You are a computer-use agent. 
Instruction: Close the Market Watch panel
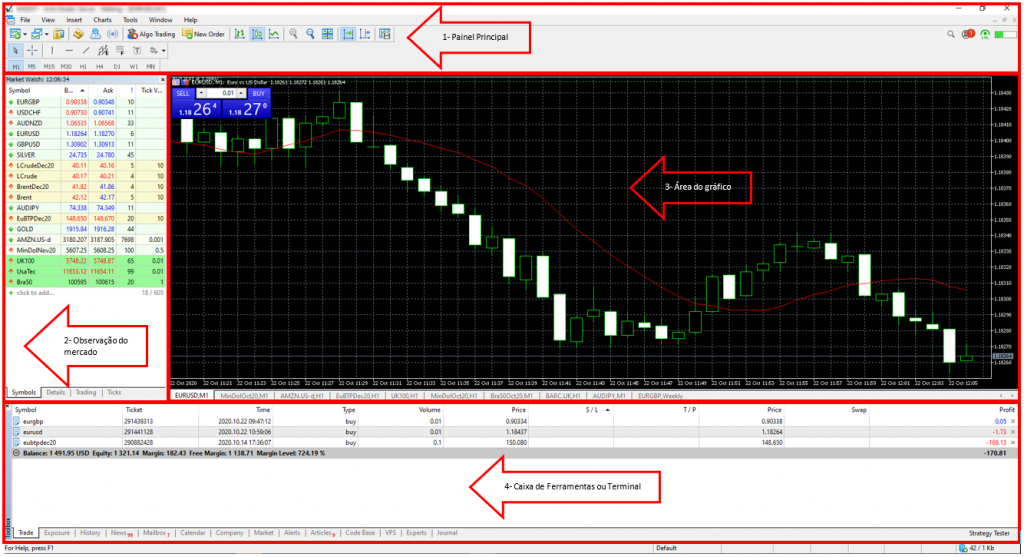(x=163, y=80)
